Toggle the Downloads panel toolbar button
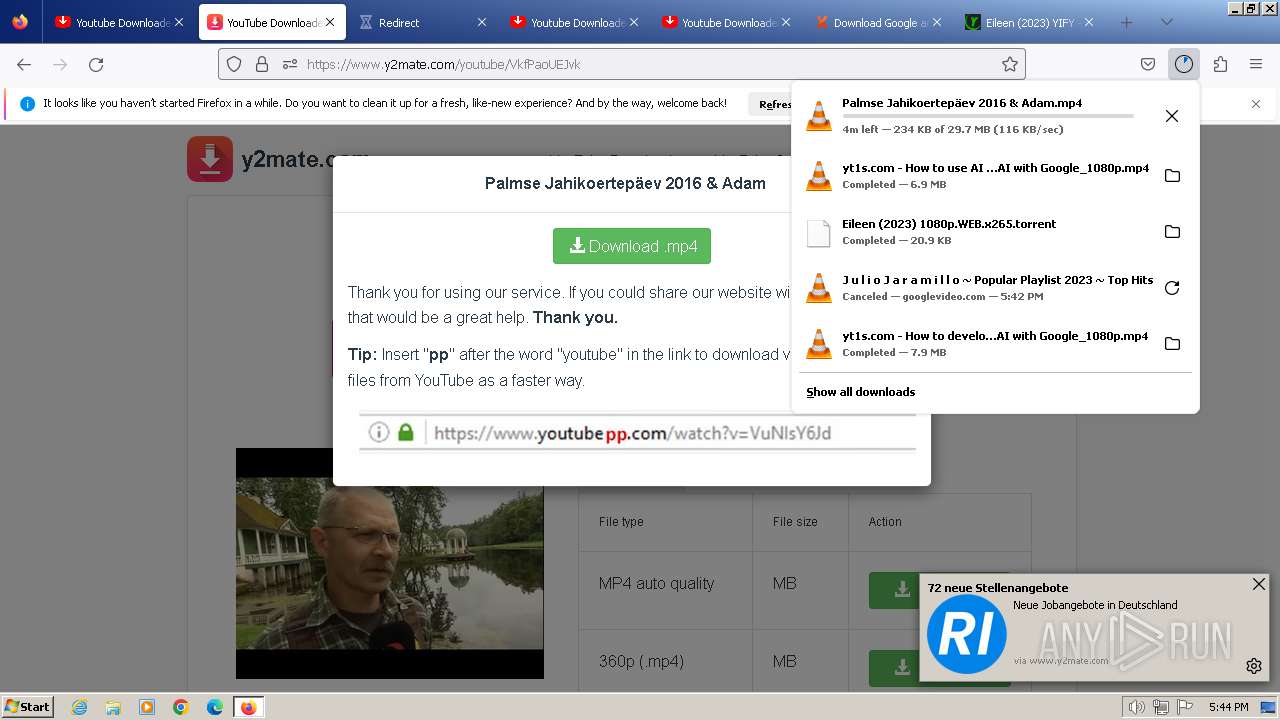1280x720 pixels. point(1184,64)
